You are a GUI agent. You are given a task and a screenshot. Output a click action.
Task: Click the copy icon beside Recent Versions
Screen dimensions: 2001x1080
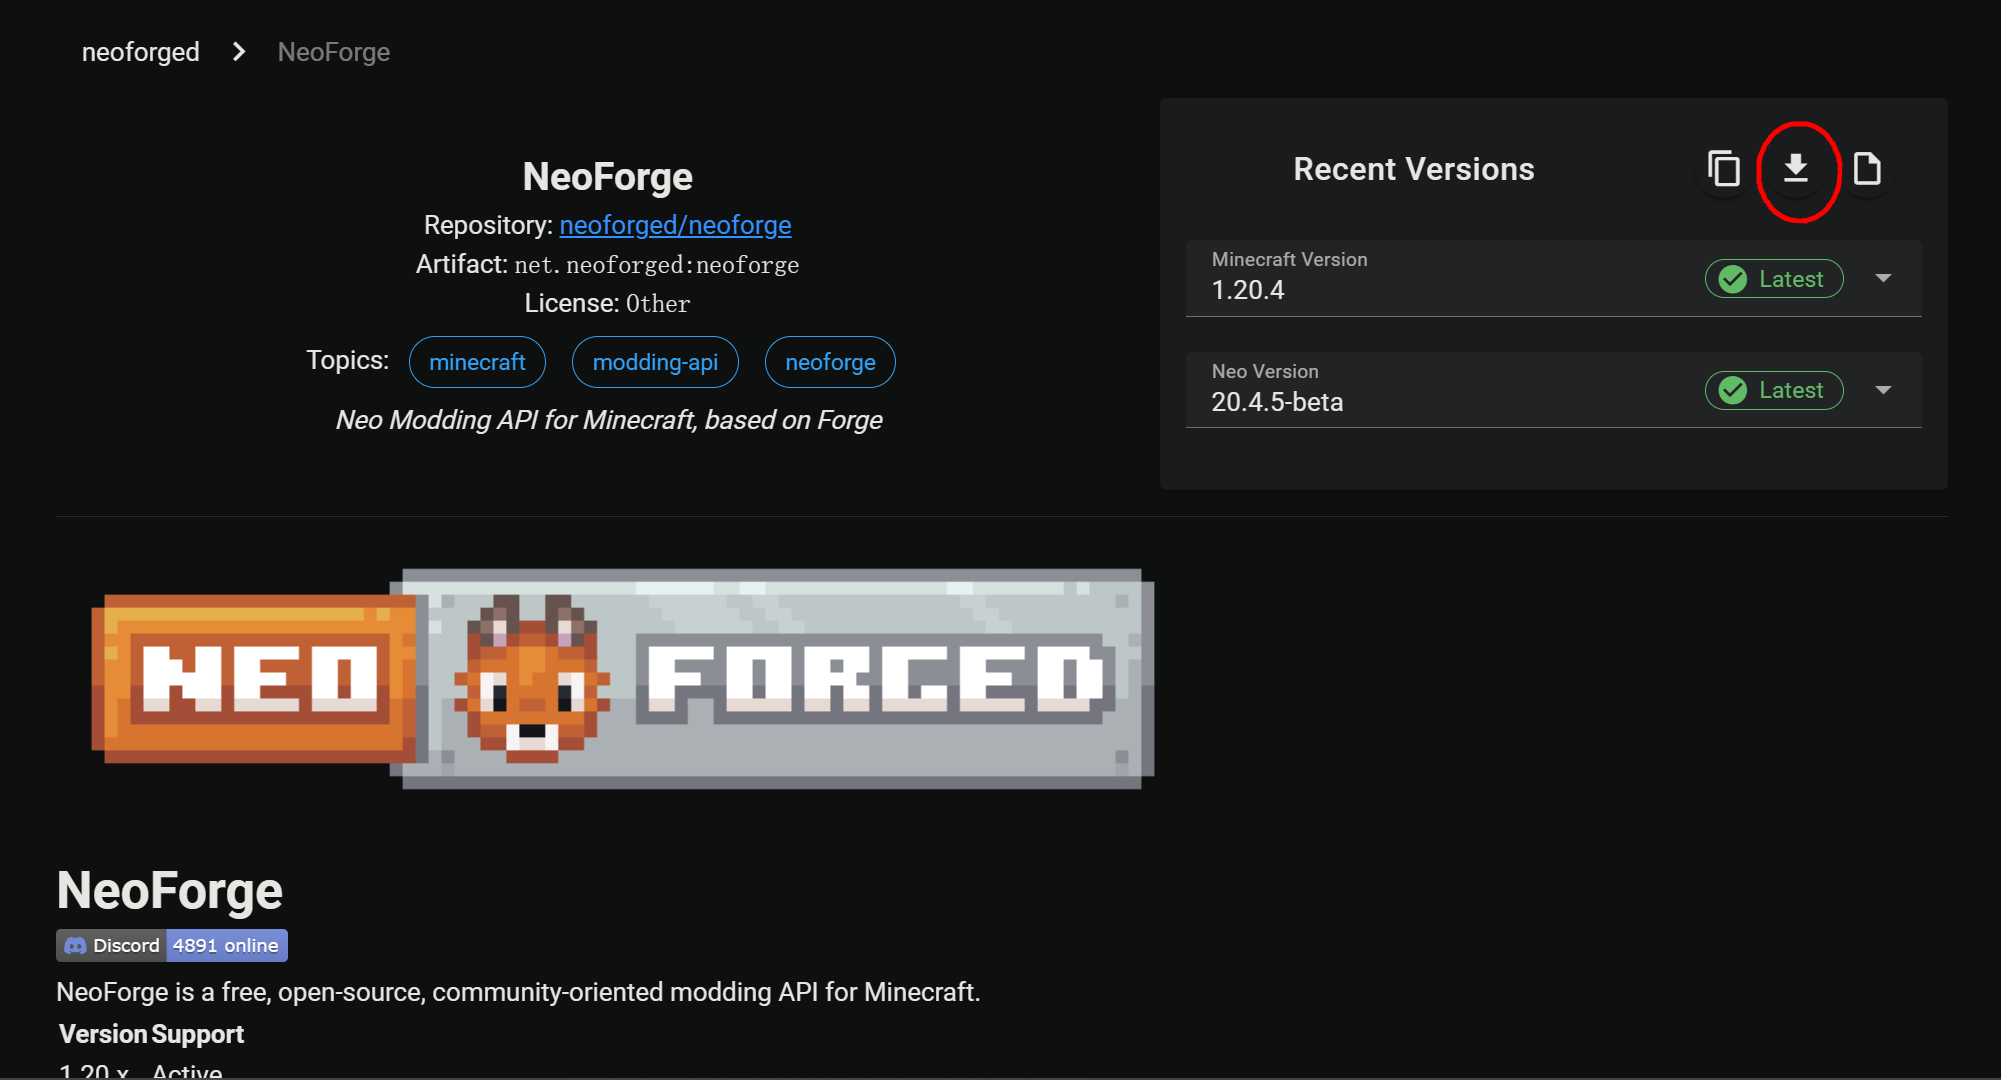tap(1724, 169)
